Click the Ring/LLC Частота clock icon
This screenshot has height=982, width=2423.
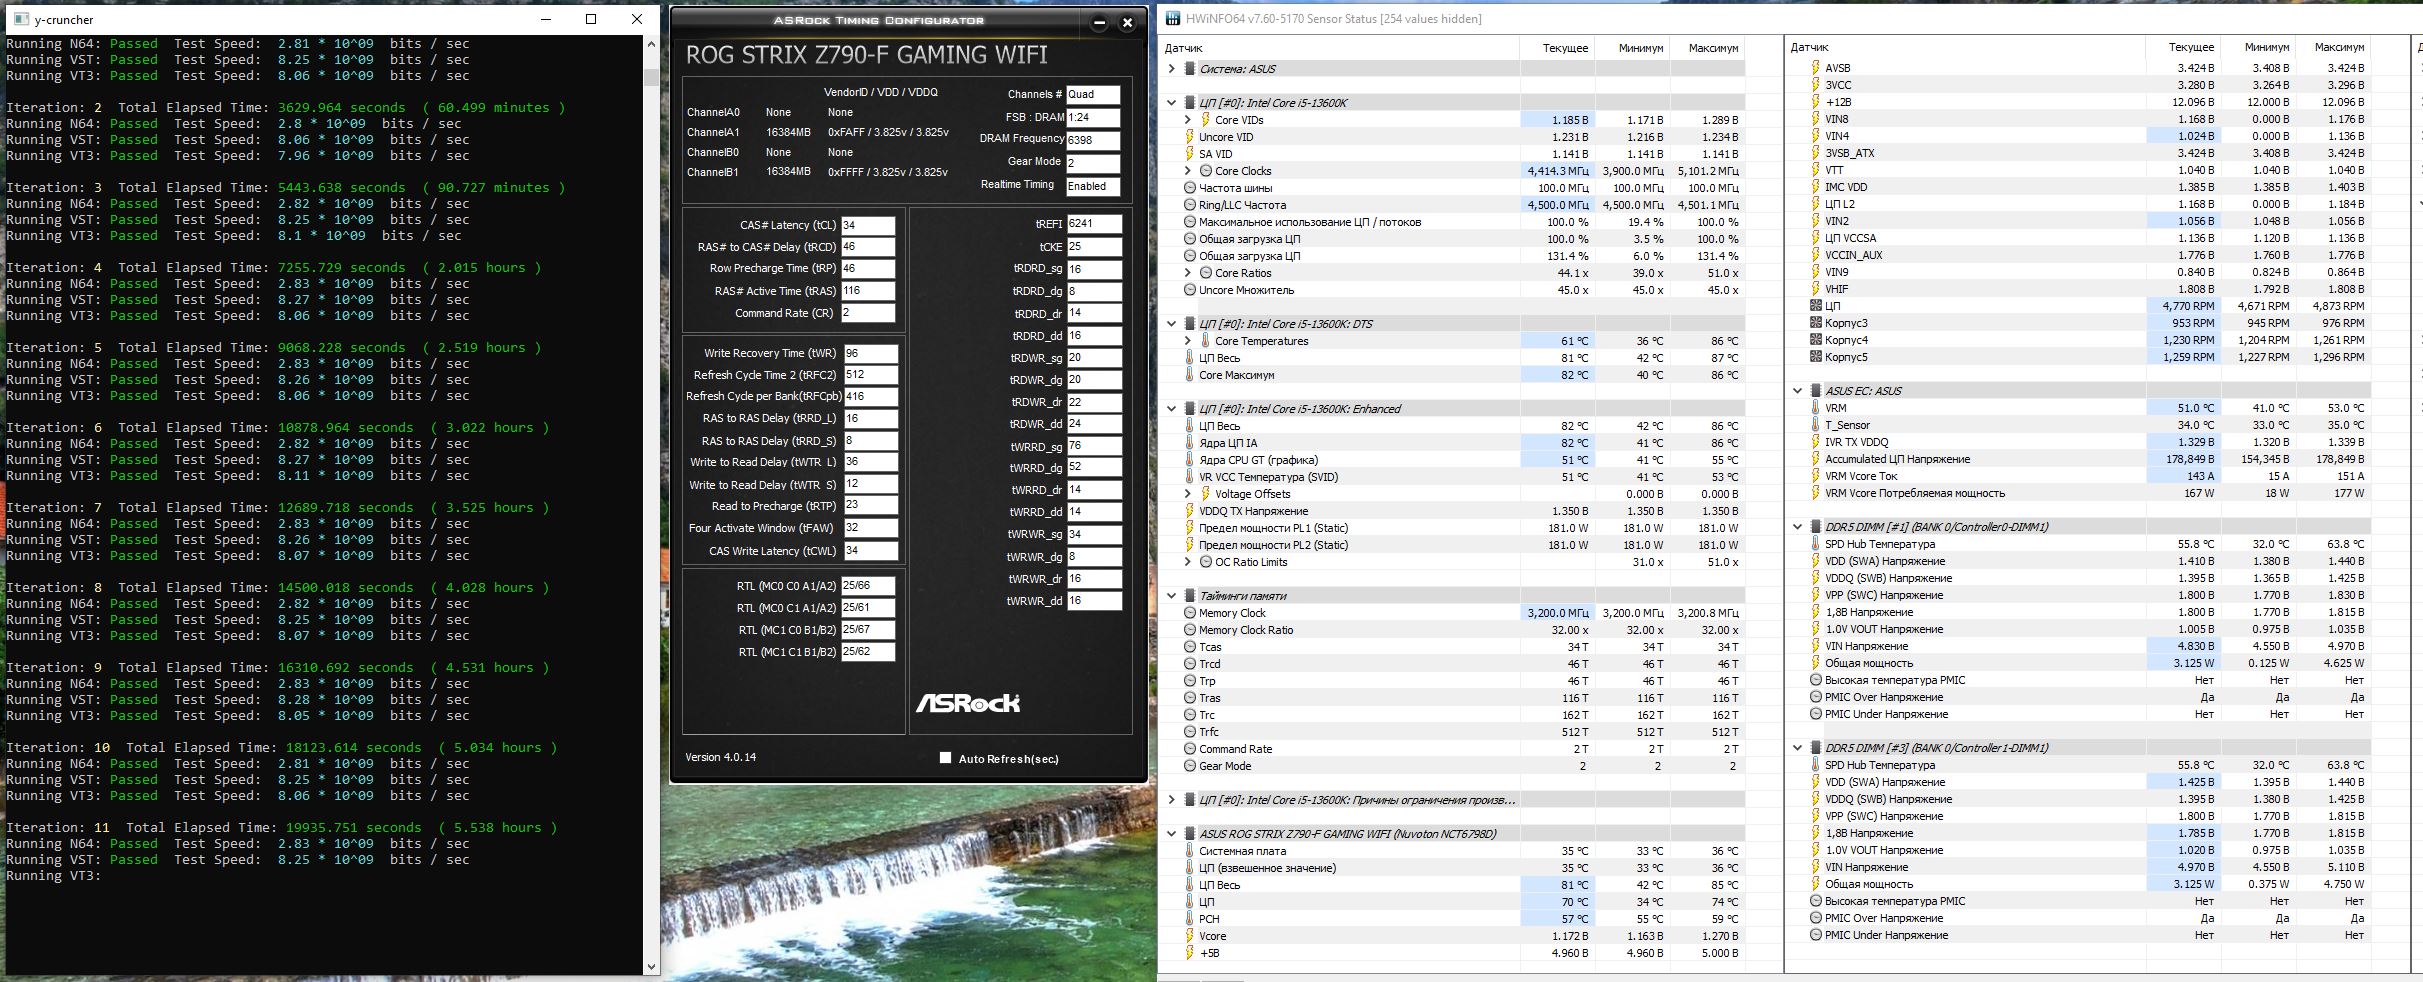[1190, 205]
